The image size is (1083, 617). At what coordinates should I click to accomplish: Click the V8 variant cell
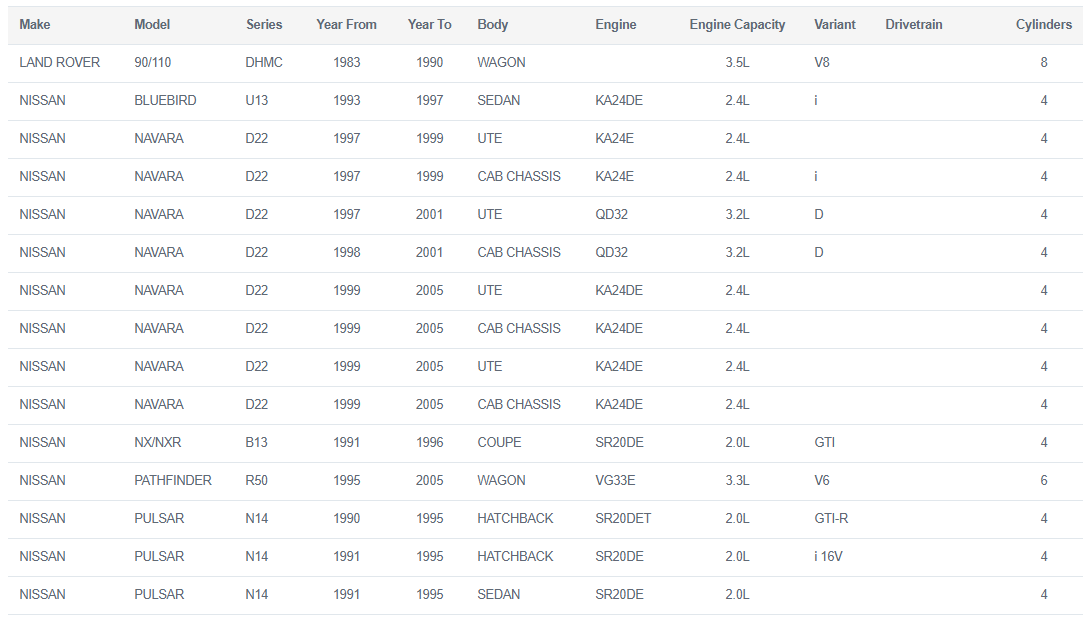822,62
